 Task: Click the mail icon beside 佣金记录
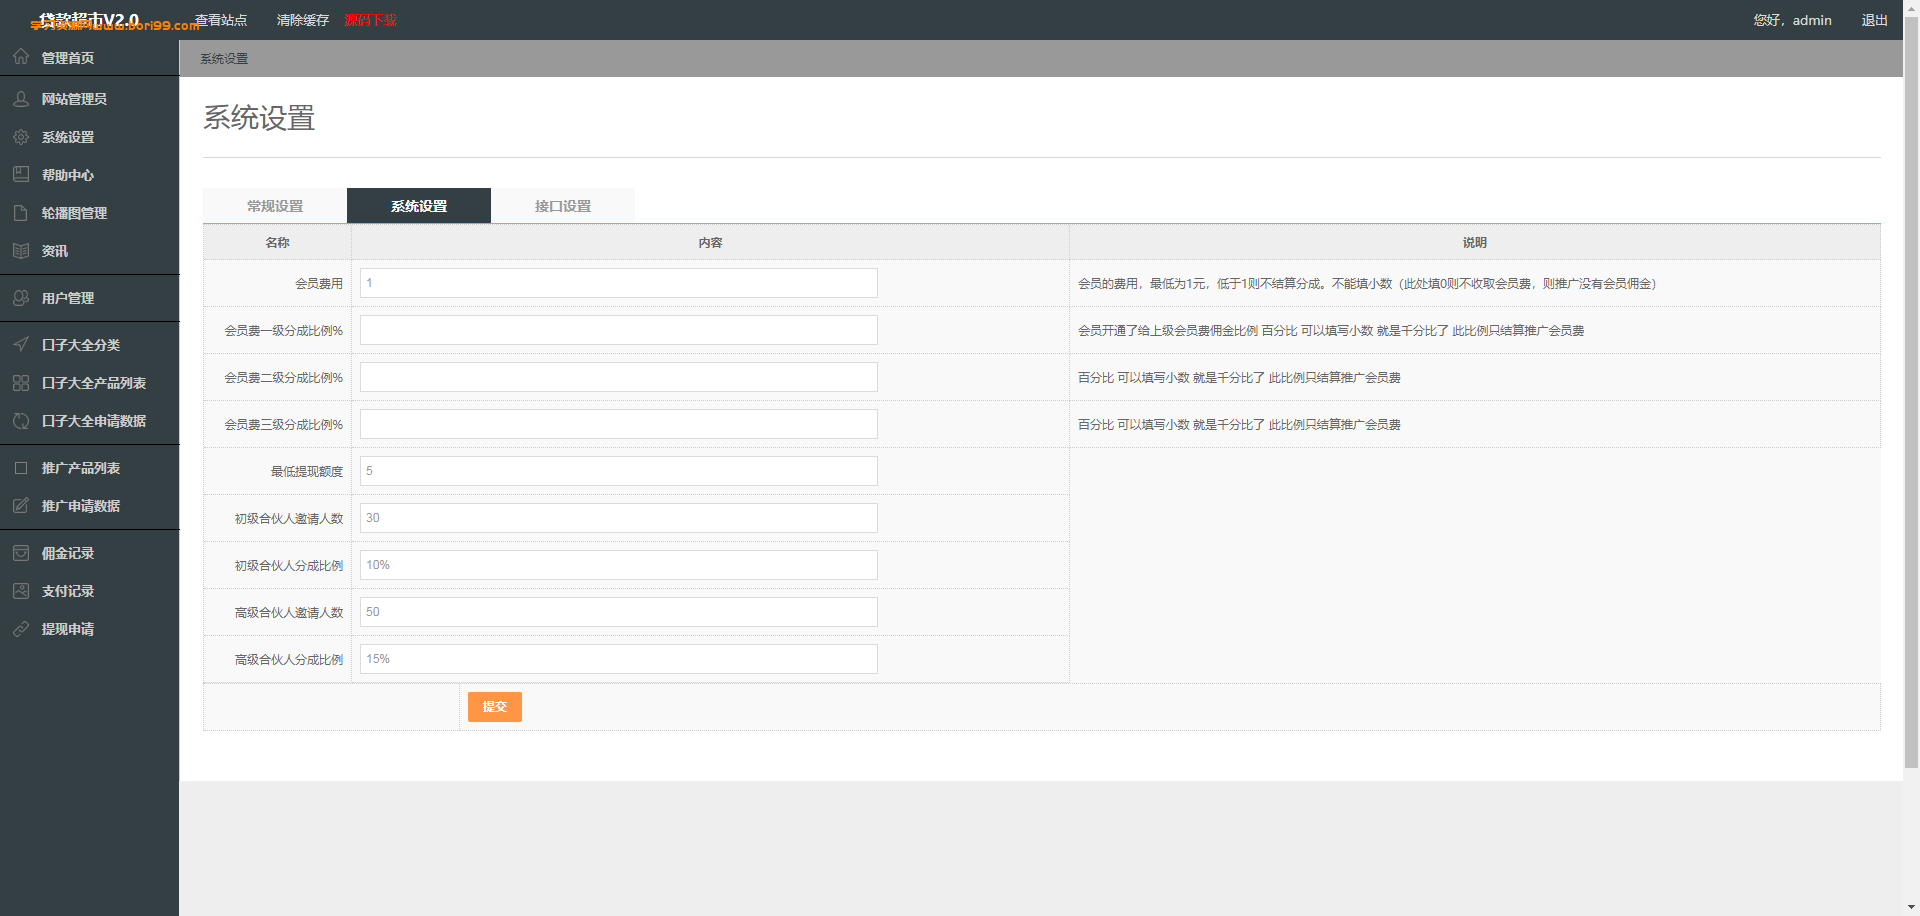pos(21,553)
